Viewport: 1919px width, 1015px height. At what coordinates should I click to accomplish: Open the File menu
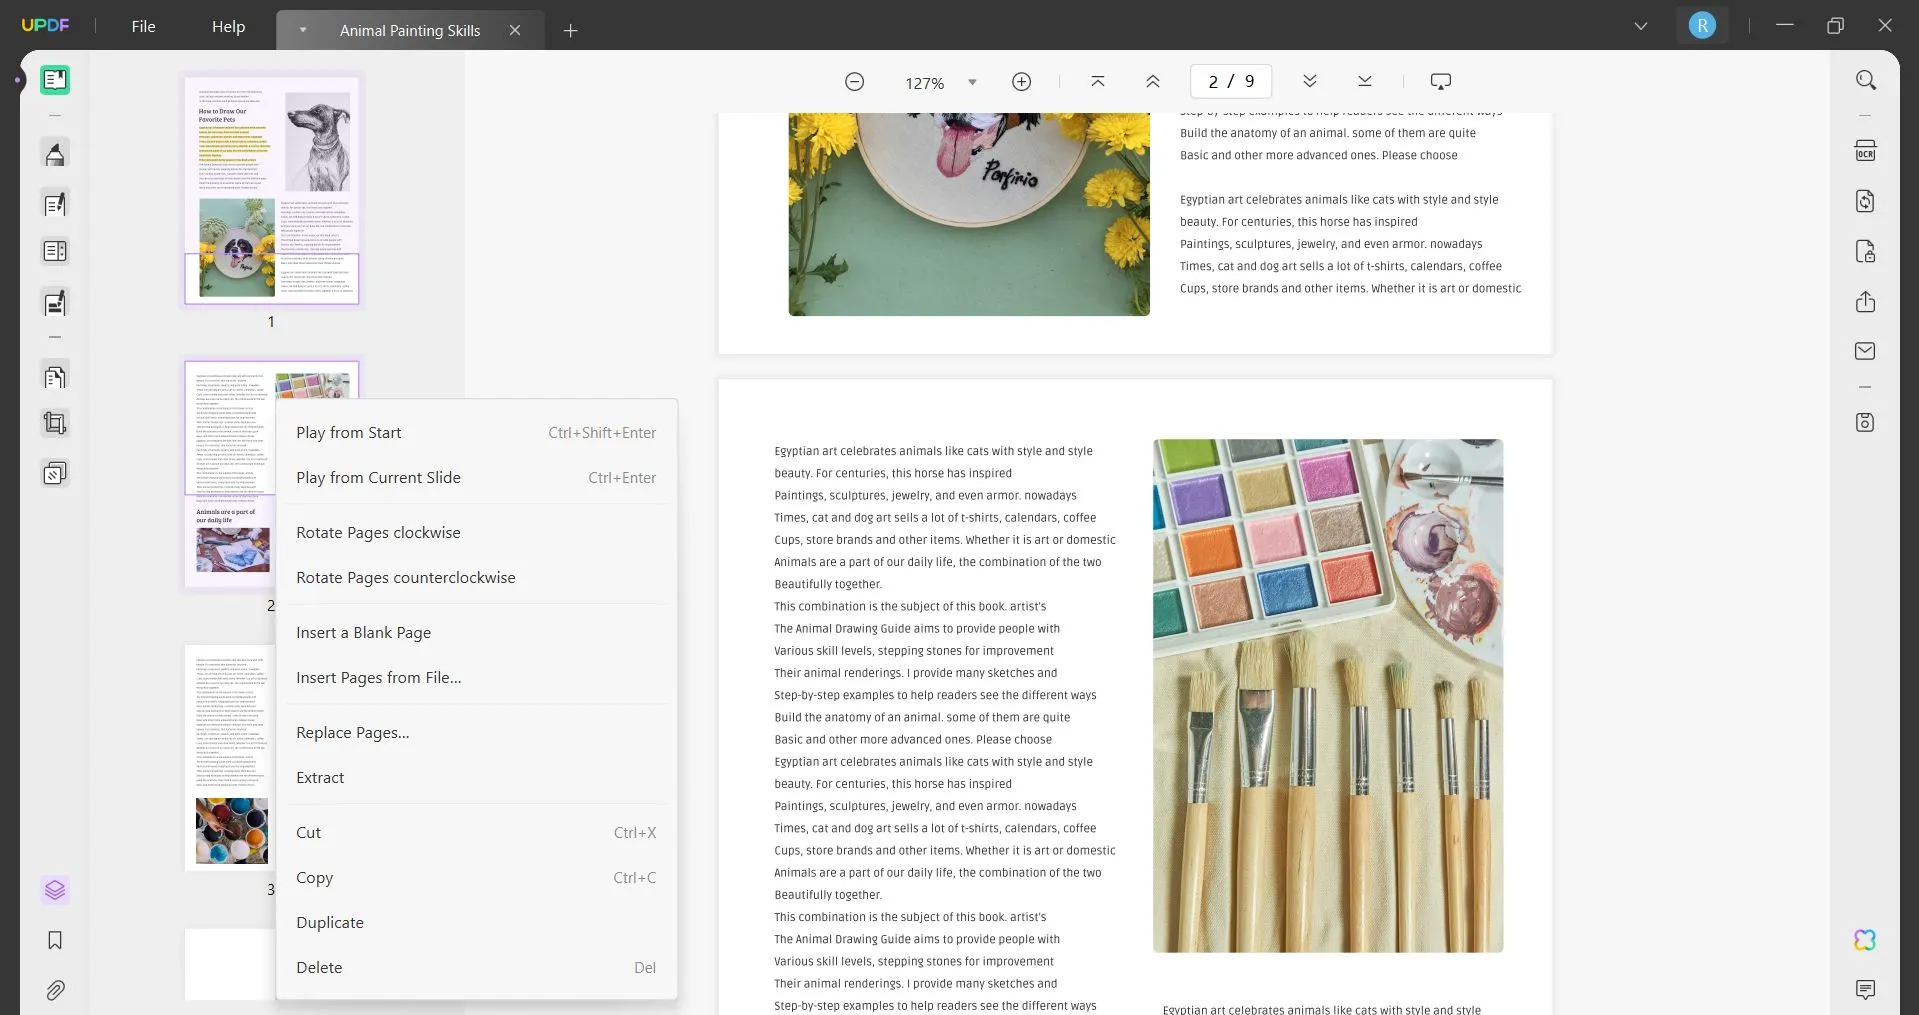click(143, 27)
